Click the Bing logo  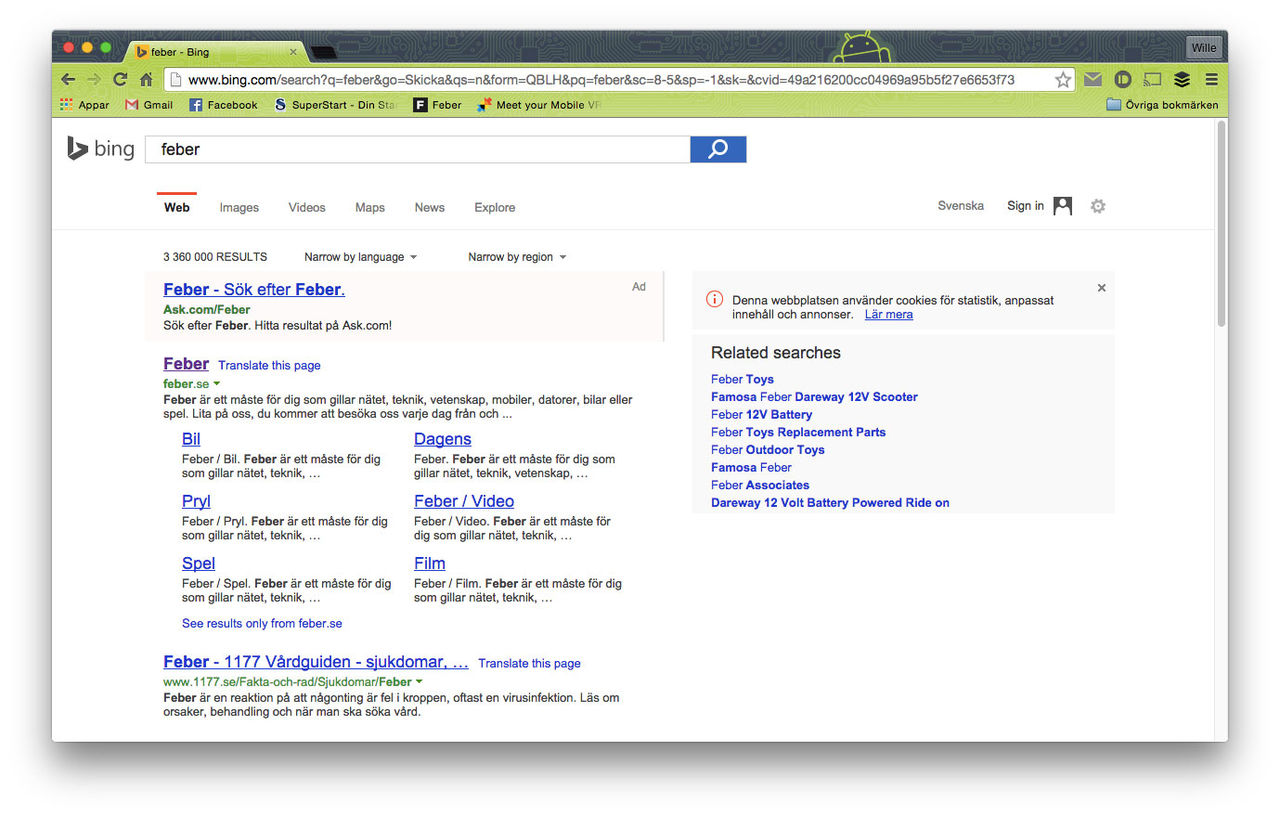(x=100, y=148)
